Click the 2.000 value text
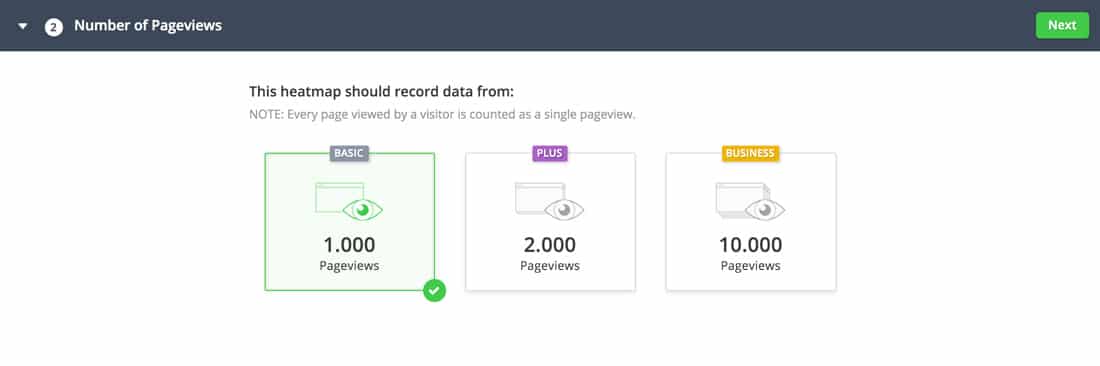The height and width of the screenshot is (366, 1100). tap(550, 245)
